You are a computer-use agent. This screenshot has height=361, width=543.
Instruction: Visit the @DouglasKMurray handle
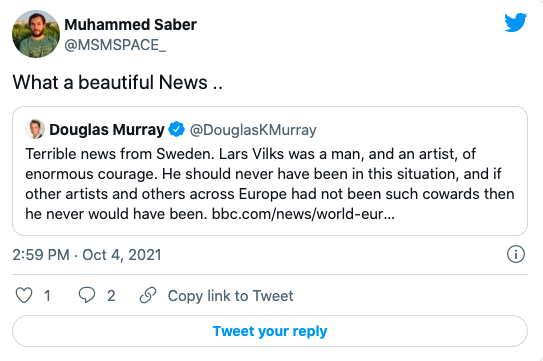pos(253,130)
